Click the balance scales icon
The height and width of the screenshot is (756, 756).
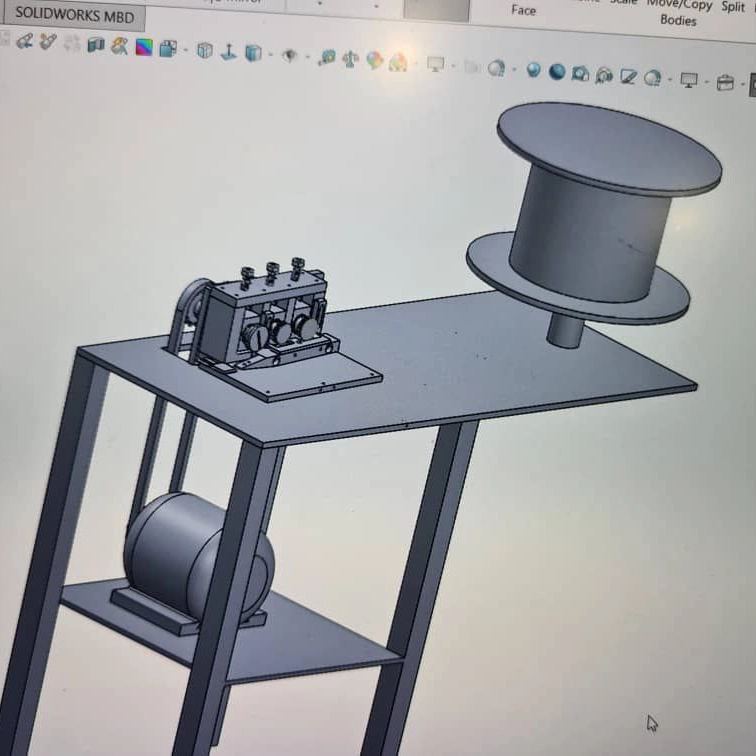click(x=350, y=60)
